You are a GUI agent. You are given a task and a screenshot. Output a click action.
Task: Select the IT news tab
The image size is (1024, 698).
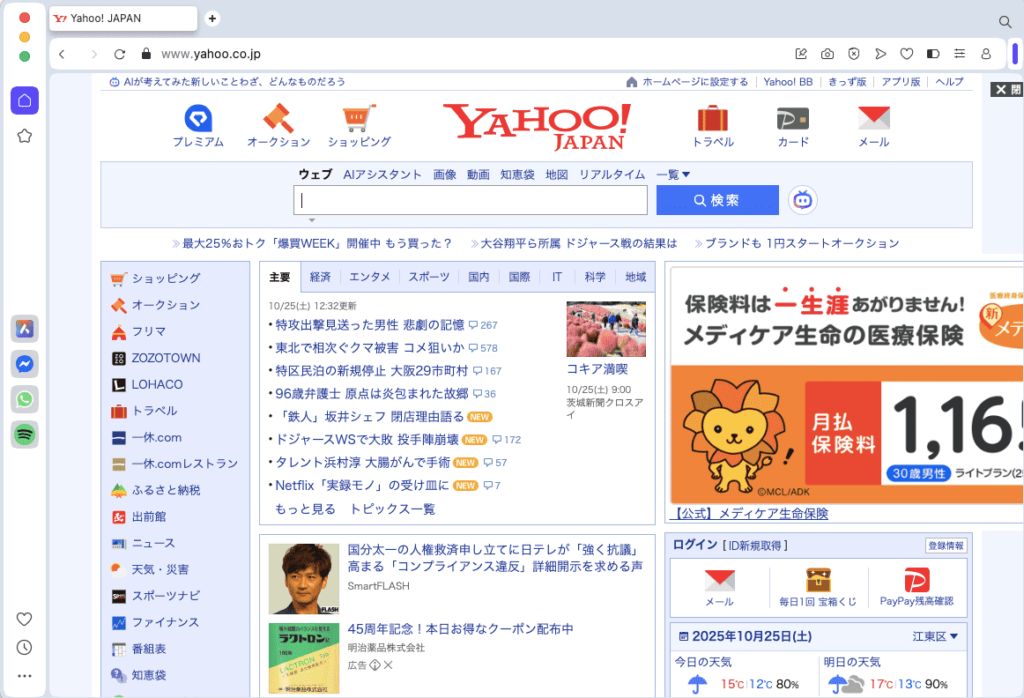557,277
